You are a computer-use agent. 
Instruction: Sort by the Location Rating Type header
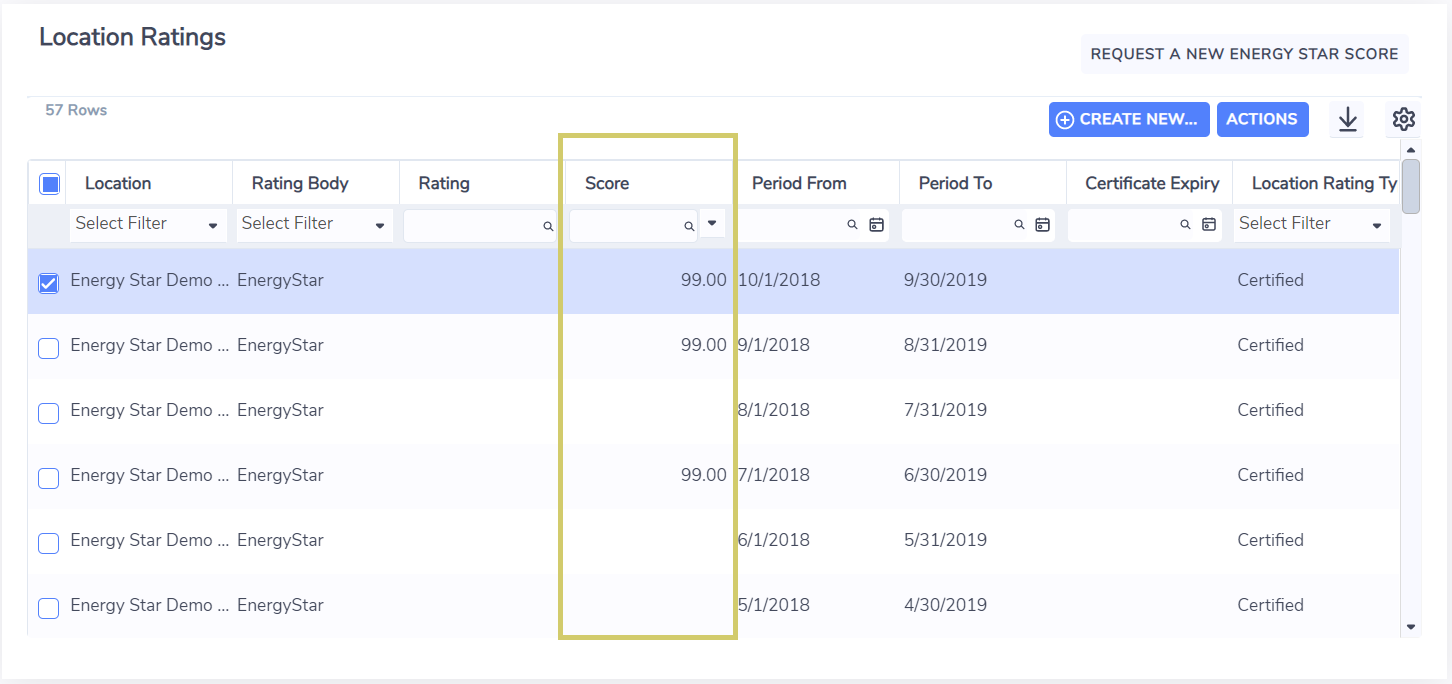click(x=1324, y=183)
